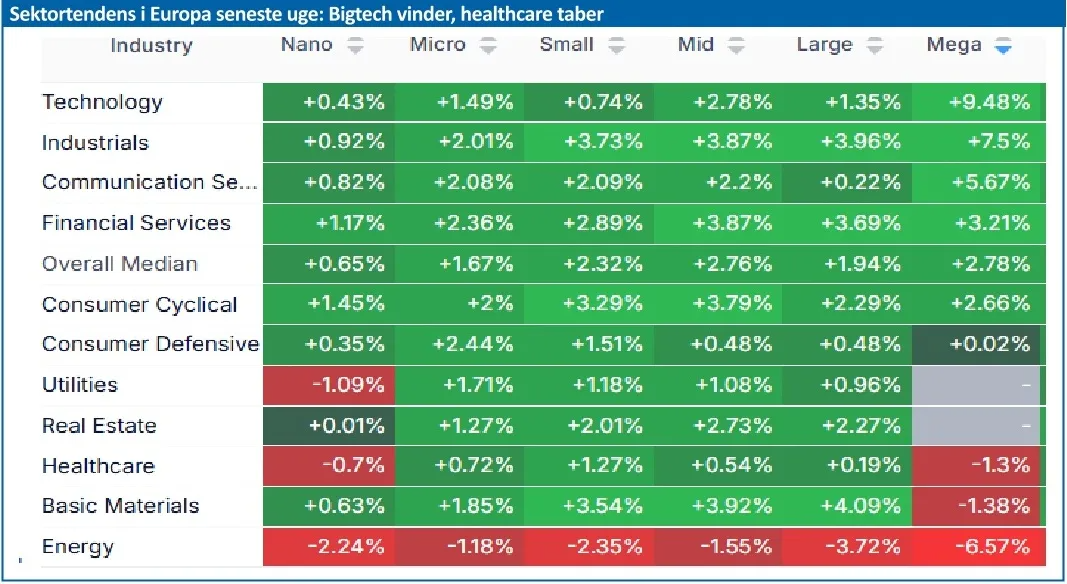Click the +9.48% Technology Mega cell
The width and height of the screenshot is (1067, 584).
(x=978, y=102)
